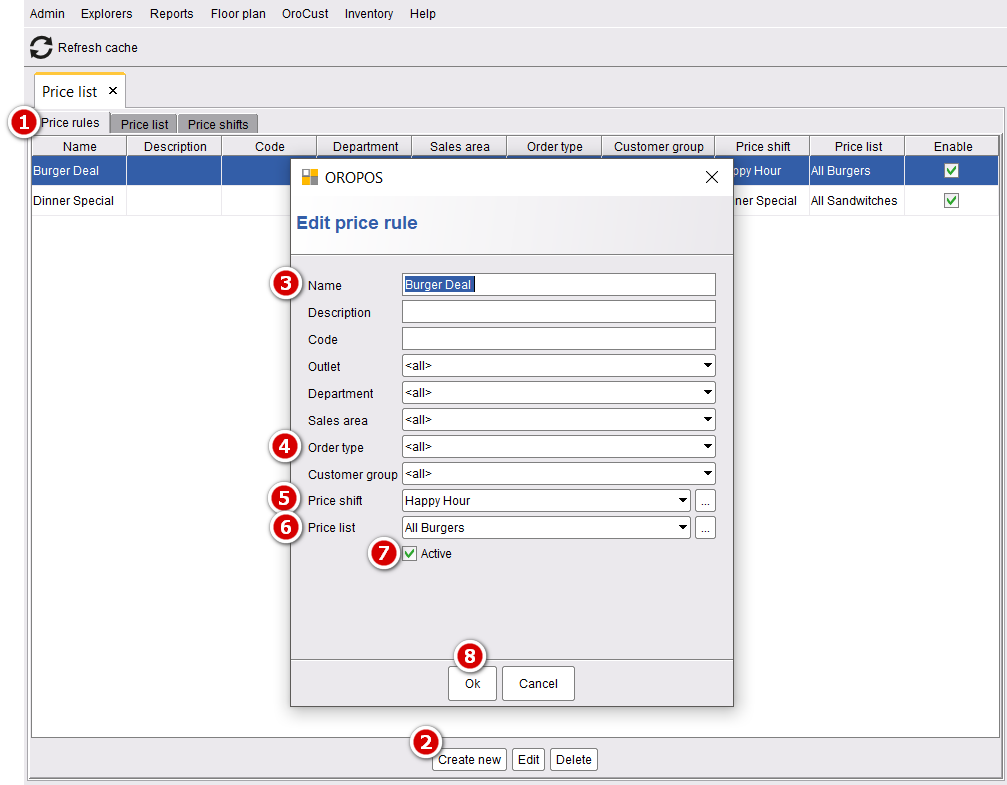The height and width of the screenshot is (785, 1007).
Task: Switch to the Price shifts tab
Action: [x=218, y=124]
